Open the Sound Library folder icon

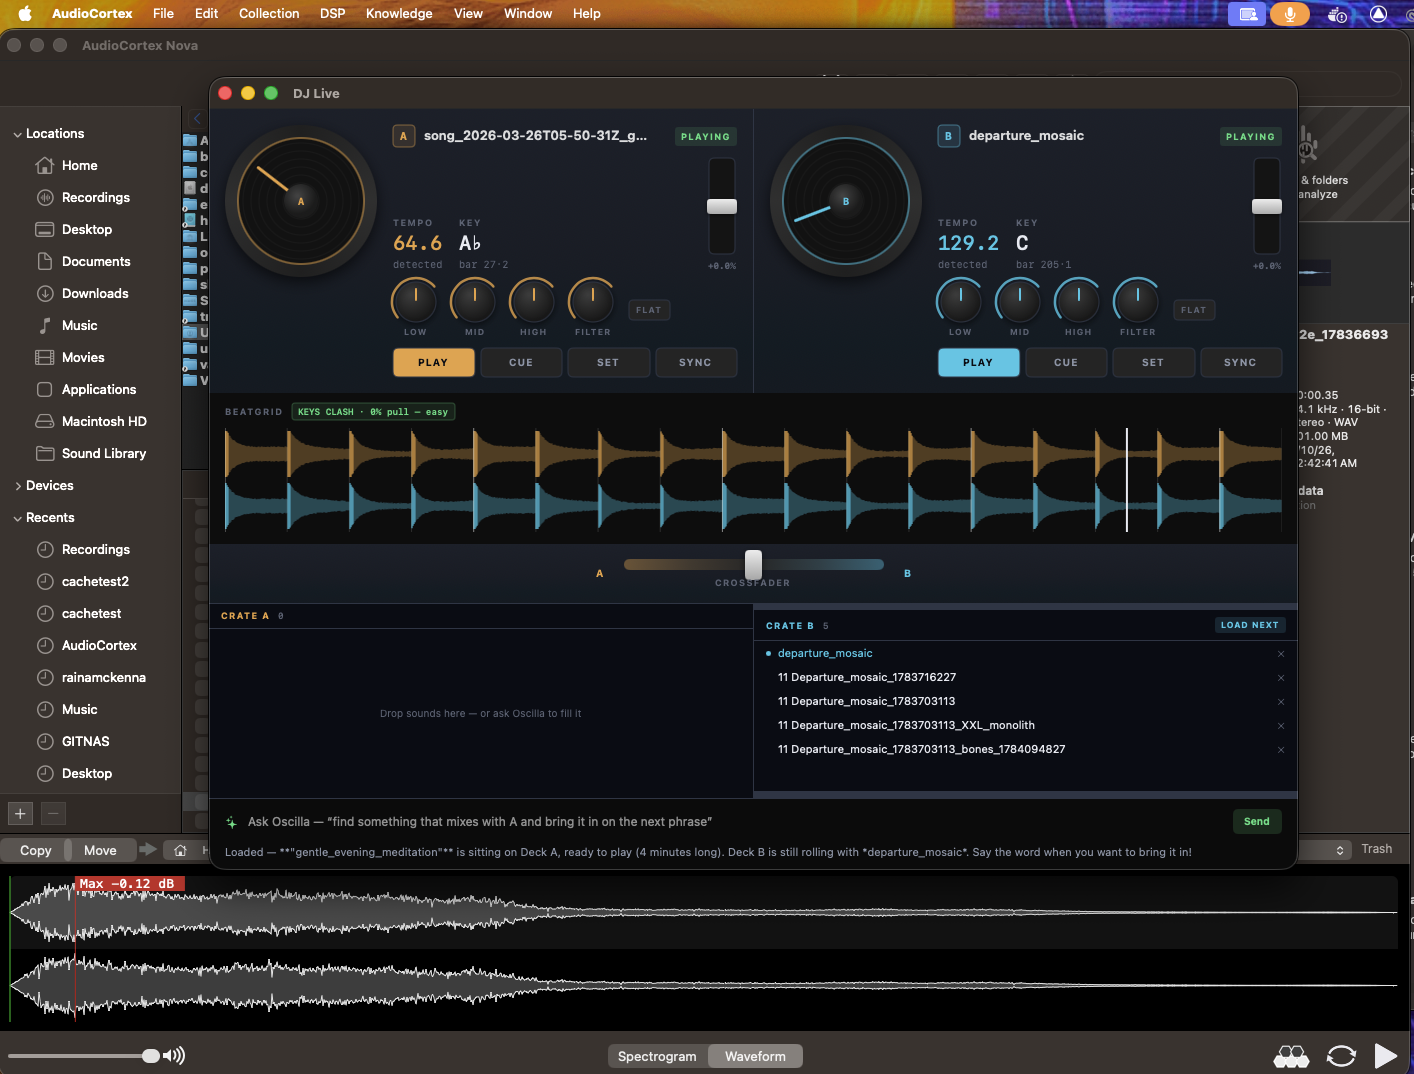[x=45, y=453]
